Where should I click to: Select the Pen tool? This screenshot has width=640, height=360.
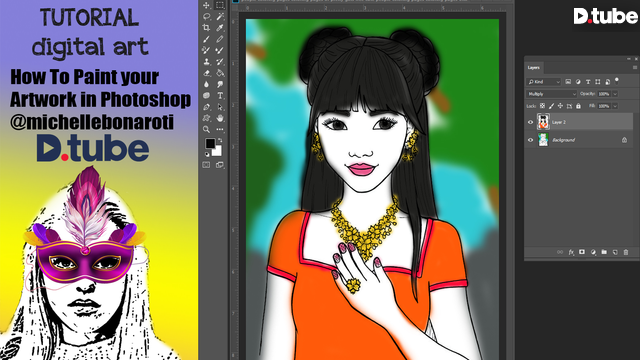pos(207,107)
